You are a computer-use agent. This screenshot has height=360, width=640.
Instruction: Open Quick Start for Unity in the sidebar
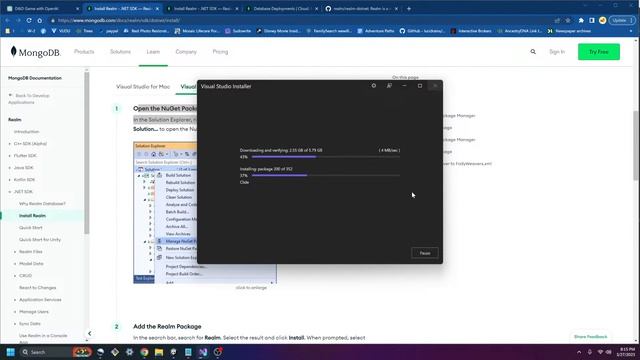click(x=40, y=240)
